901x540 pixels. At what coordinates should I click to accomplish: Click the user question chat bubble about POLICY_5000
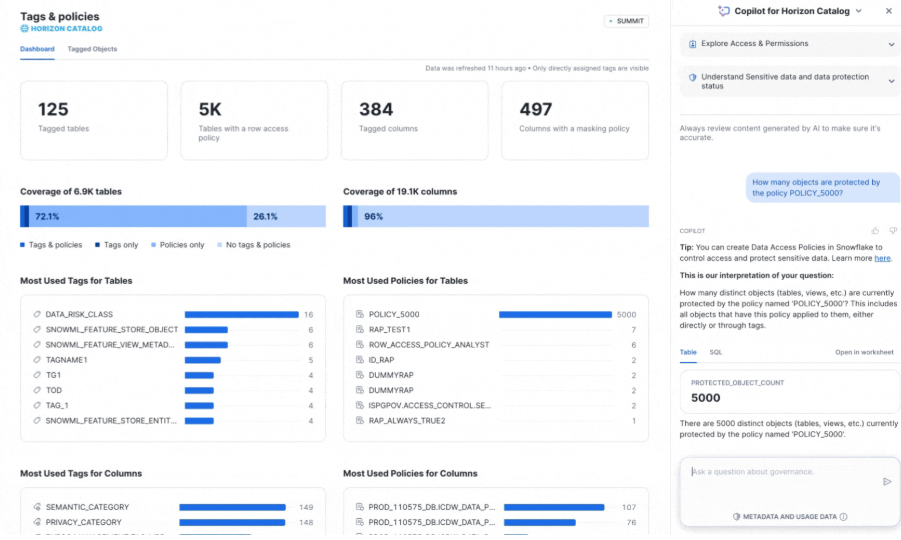click(x=823, y=187)
